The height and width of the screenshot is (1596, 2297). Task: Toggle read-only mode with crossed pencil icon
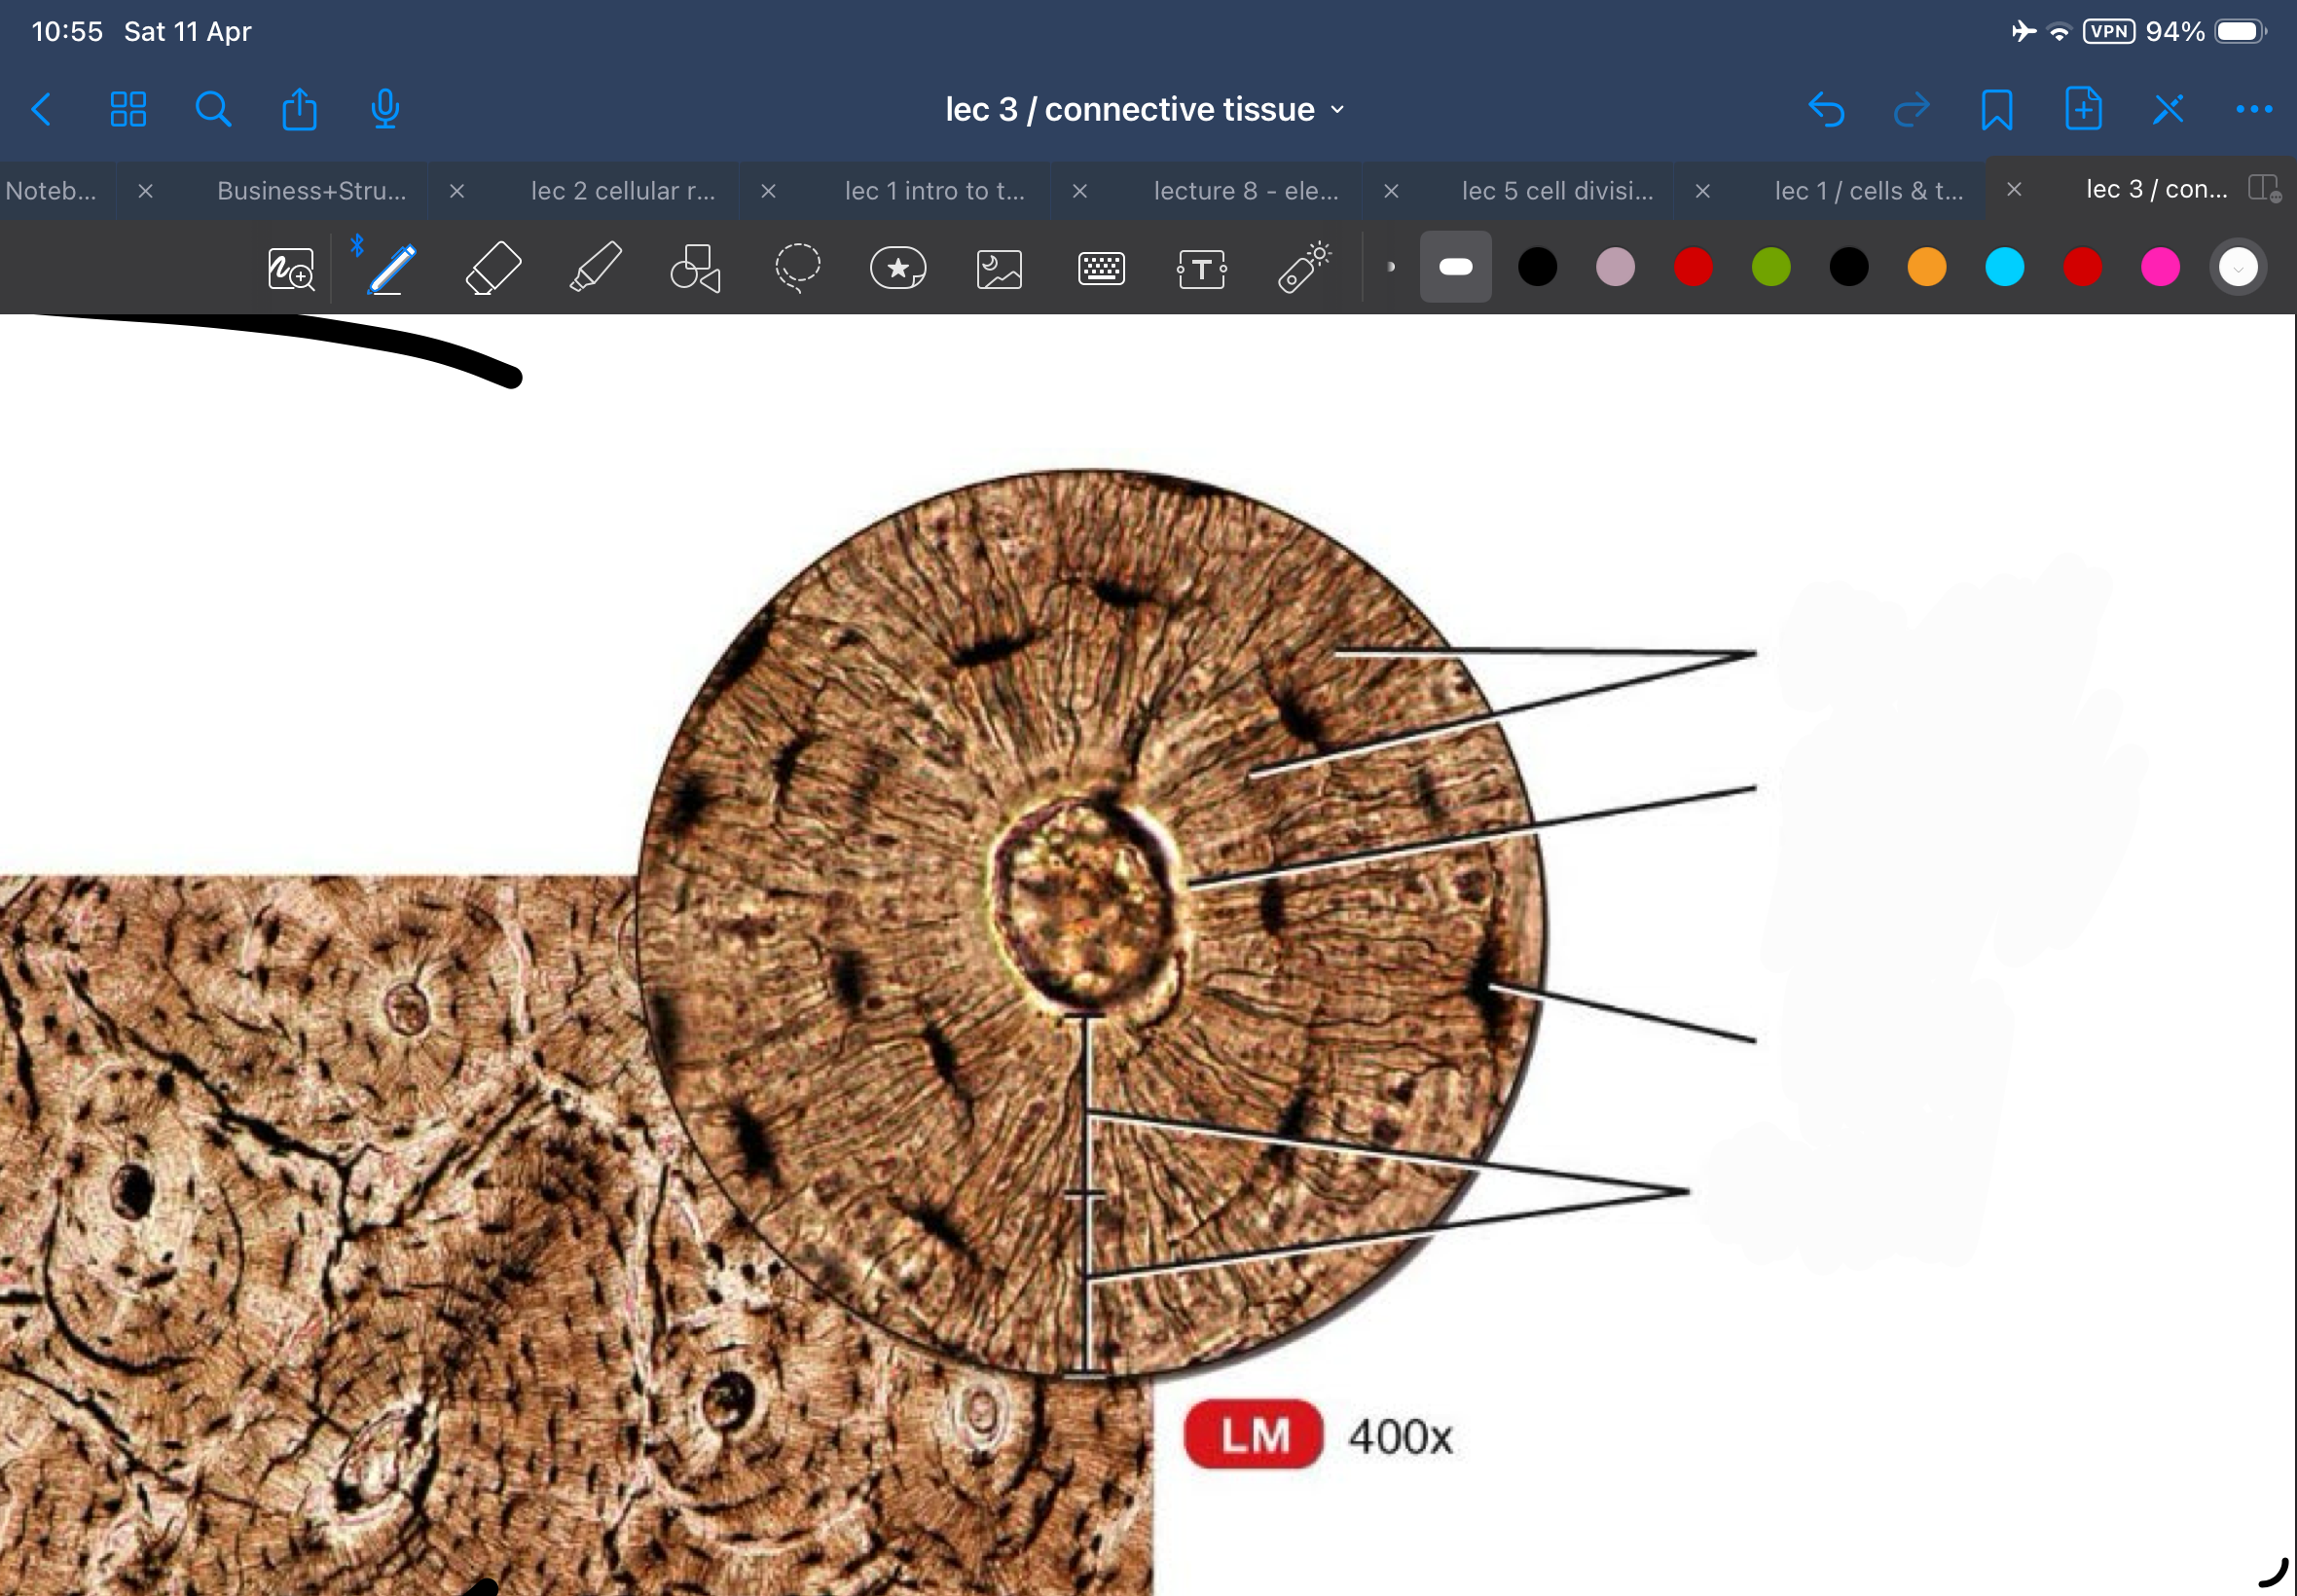[x=2168, y=109]
